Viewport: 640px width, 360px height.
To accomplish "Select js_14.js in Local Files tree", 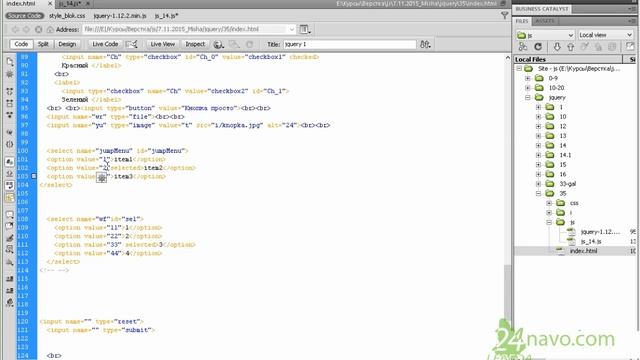I will coord(591,242).
